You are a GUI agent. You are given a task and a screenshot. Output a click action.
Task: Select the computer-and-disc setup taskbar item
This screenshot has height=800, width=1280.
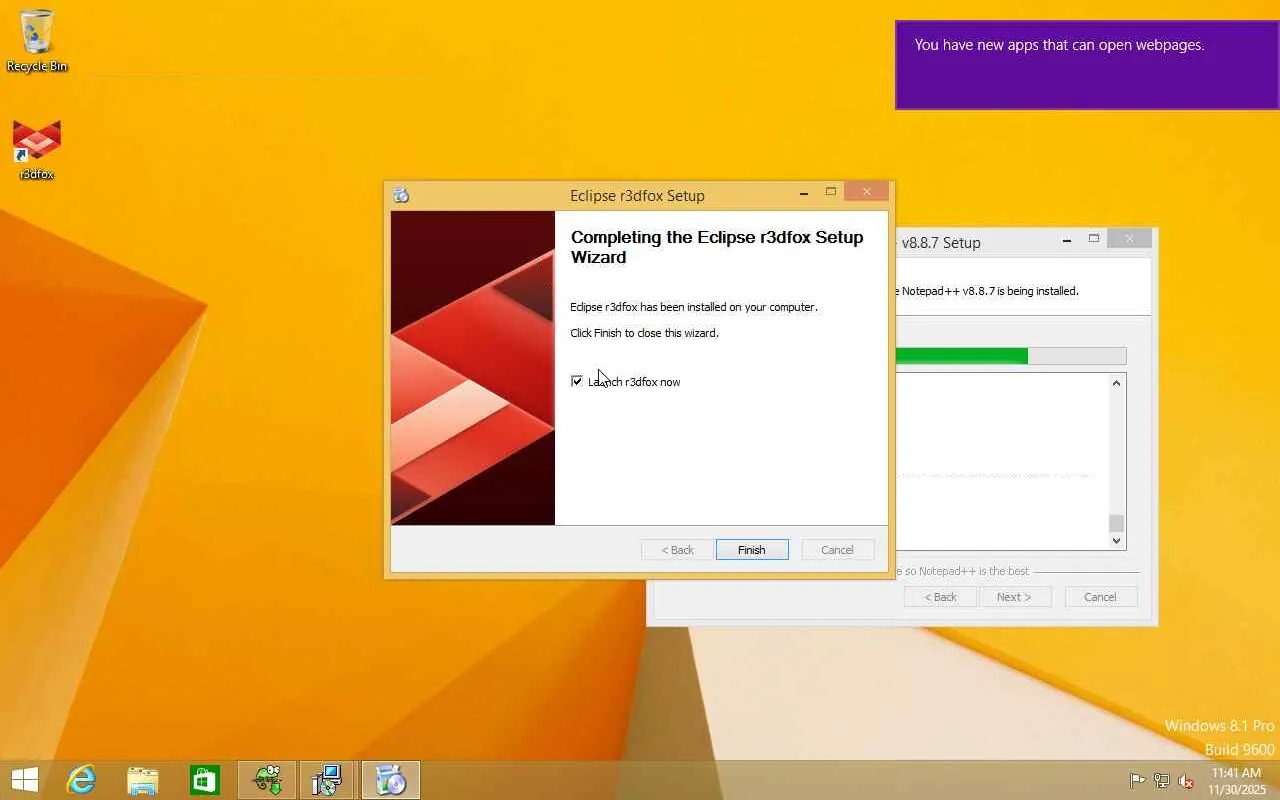coord(328,780)
